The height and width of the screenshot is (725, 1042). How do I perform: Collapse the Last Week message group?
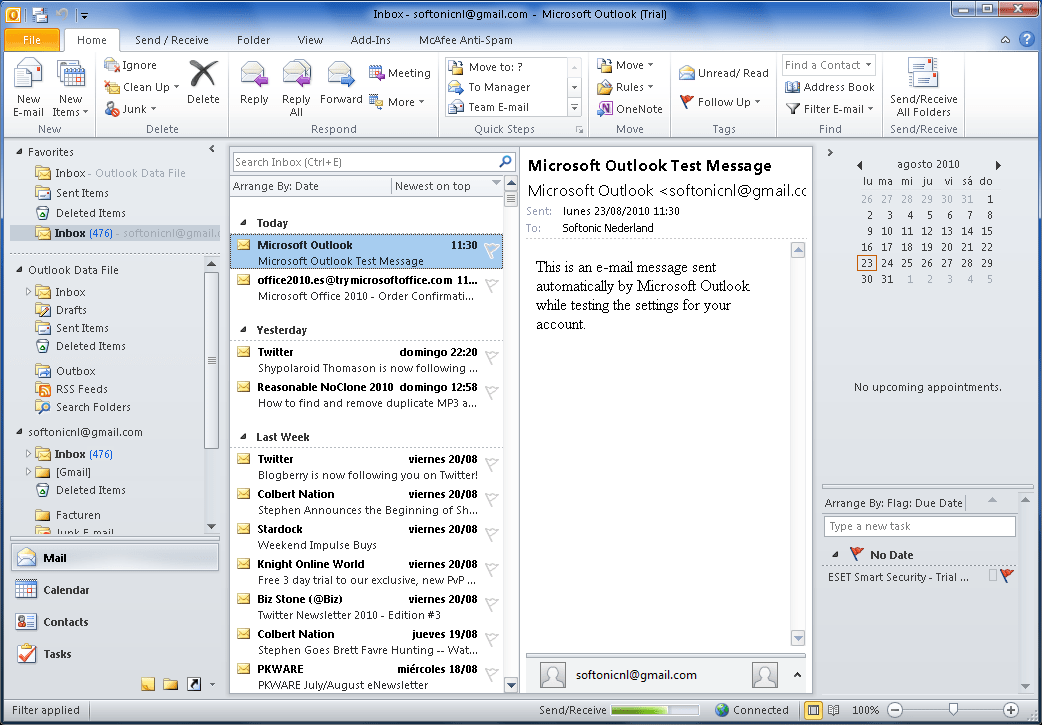[x=243, y=437]
